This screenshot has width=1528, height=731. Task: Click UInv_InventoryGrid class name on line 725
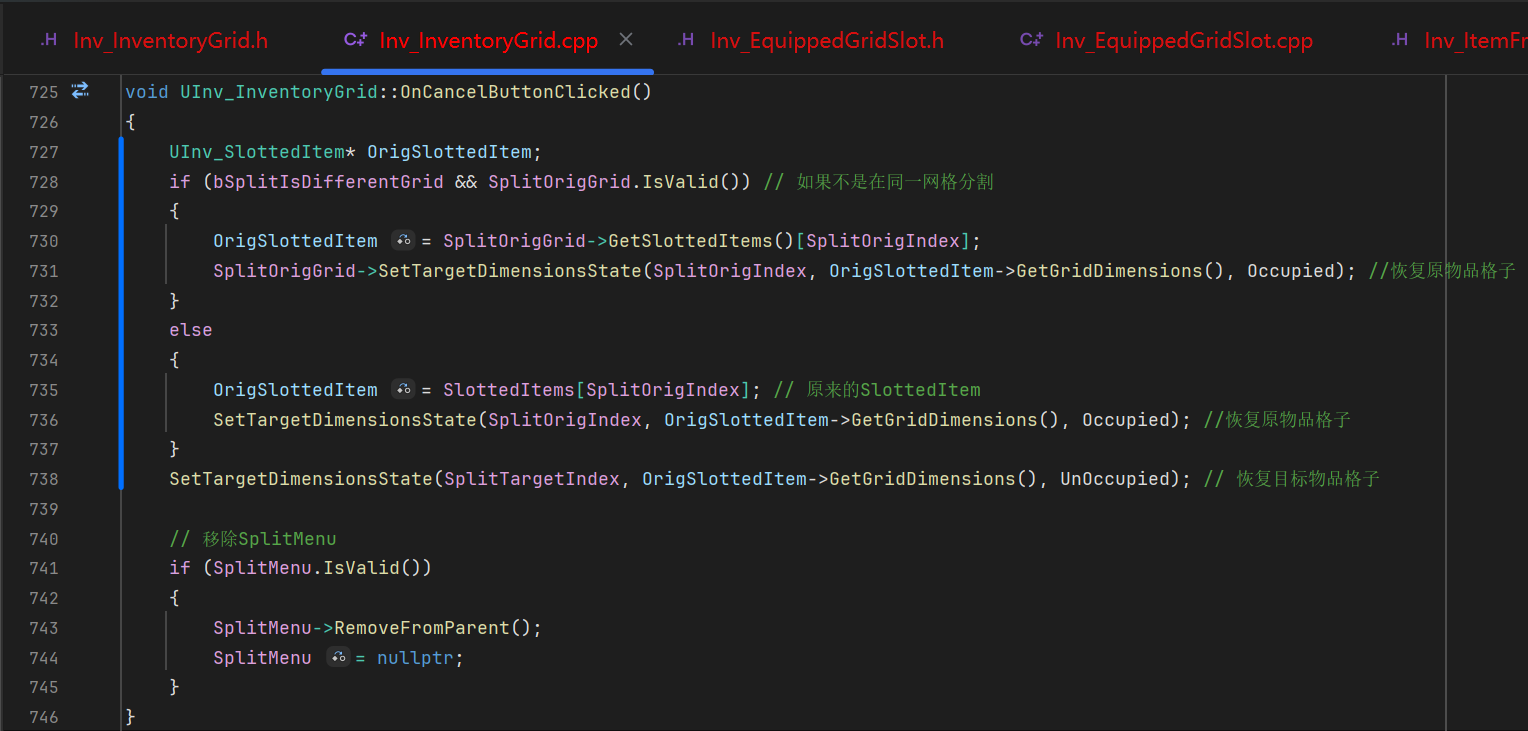[279, 92]
